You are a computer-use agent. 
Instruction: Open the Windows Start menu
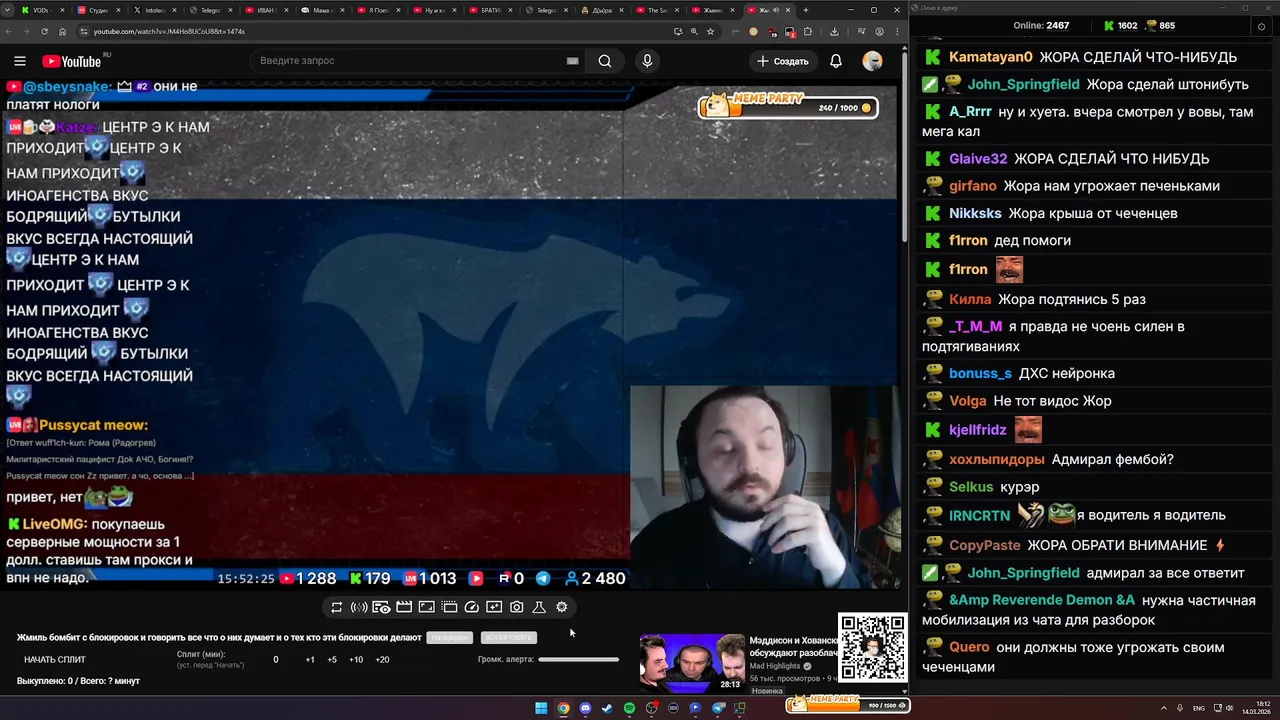click(x=541, y=708)
